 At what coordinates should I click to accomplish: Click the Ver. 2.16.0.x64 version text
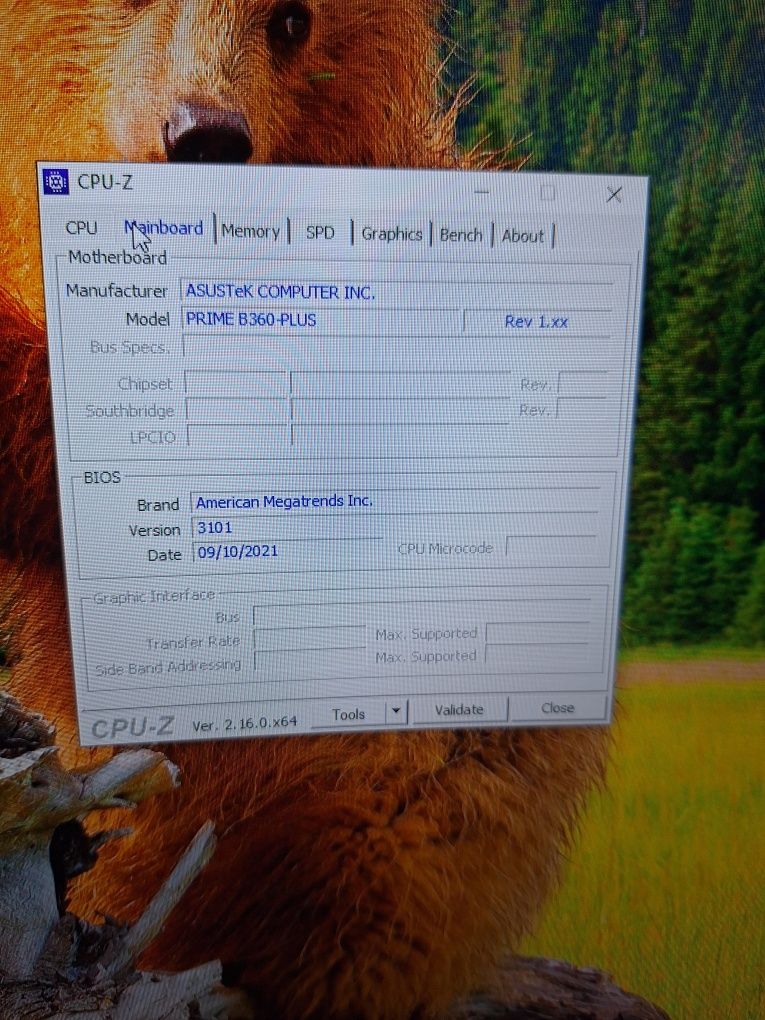tap(245, 723)
